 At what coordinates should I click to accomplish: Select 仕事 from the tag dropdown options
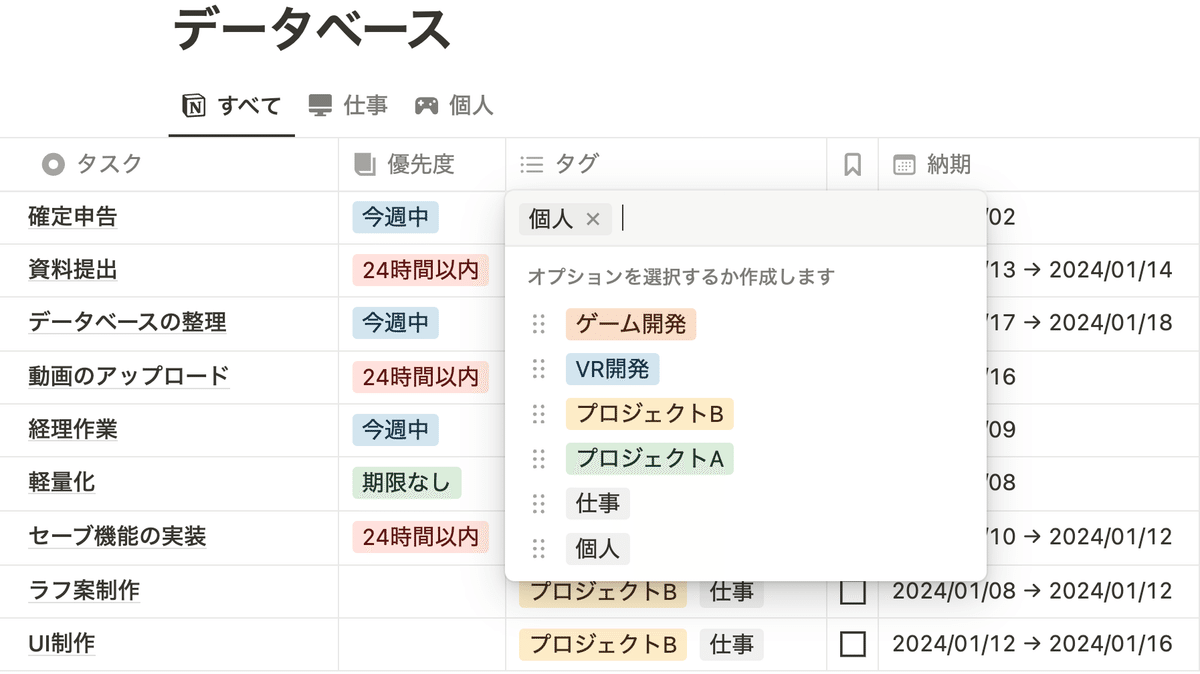pos(597,503)
